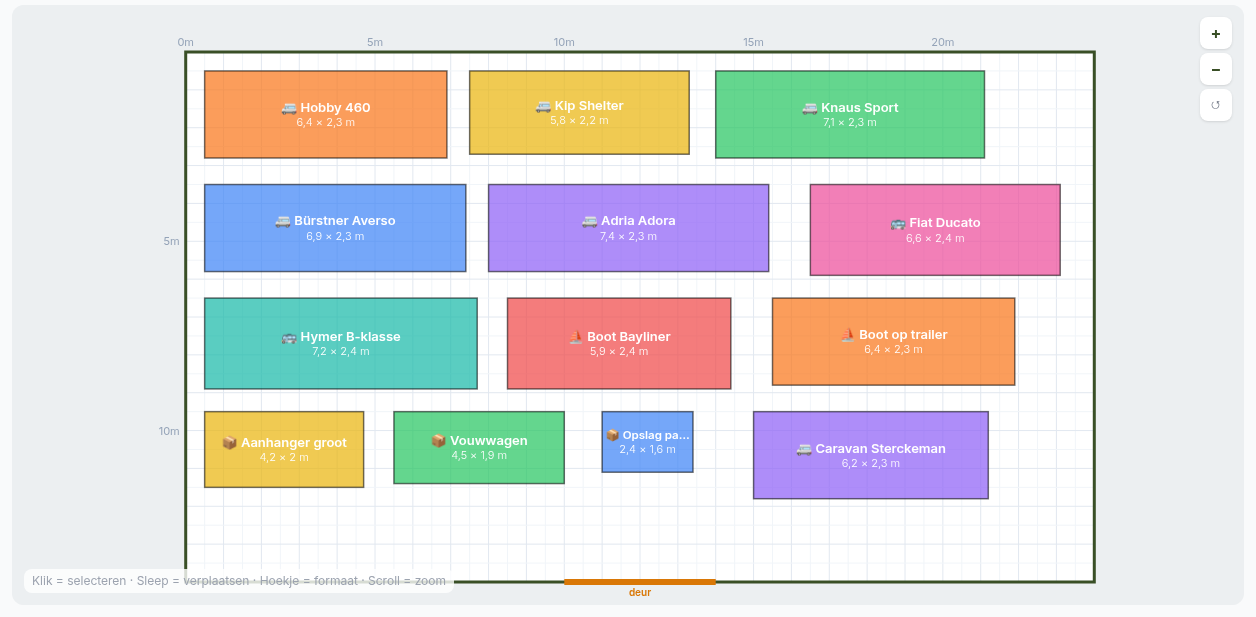Screen dimensions: 1256x617
Task: Select the small blue Opslag block
Action: tap(647, 442)
